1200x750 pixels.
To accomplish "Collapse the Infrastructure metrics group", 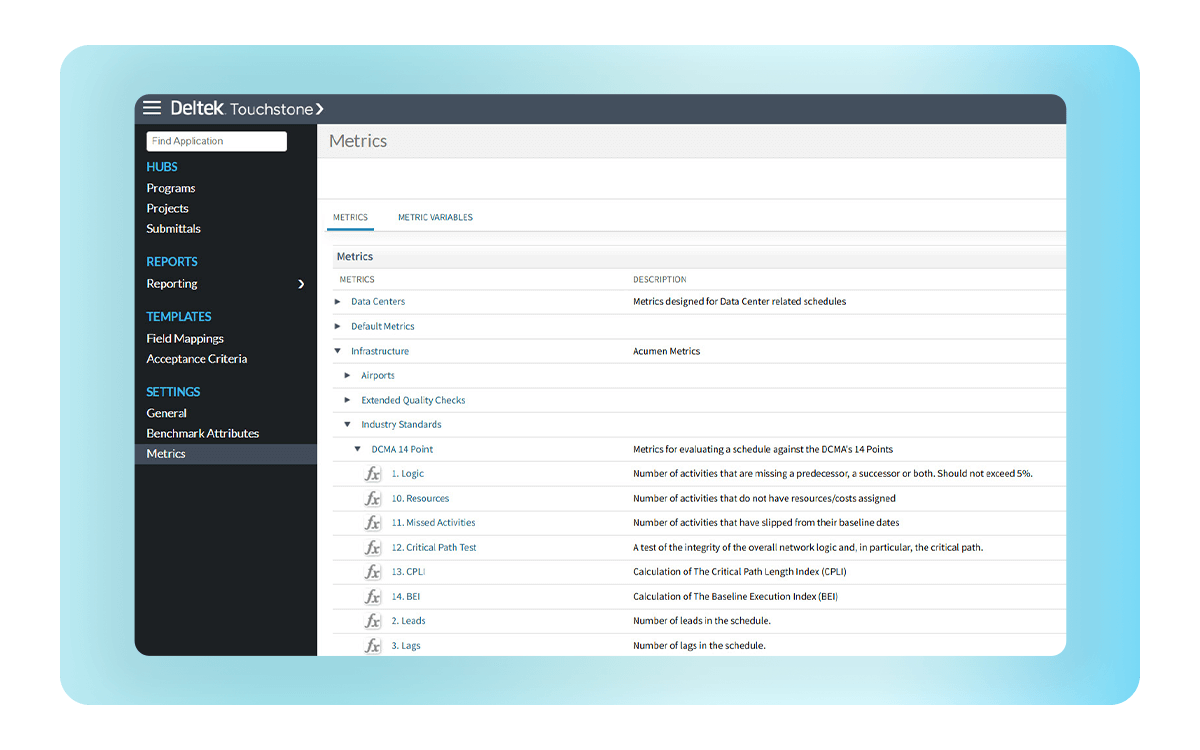I will (x=338, y=350).
